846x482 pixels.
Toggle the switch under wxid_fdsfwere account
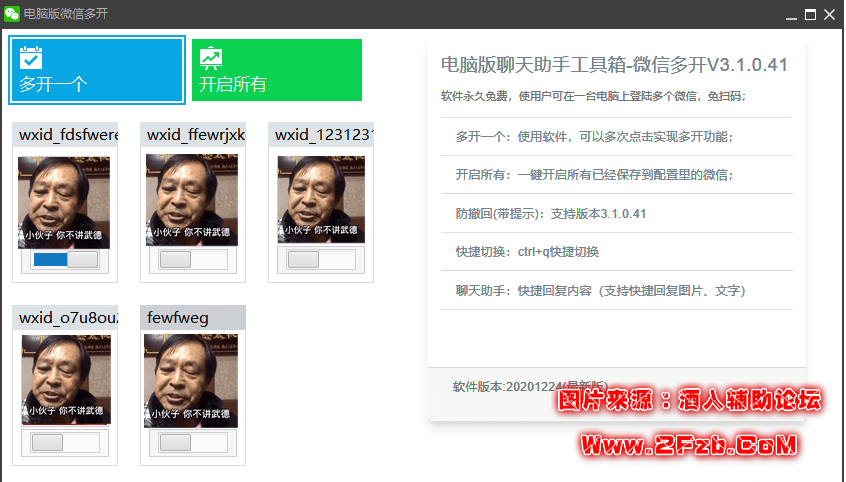coord(65,260)
